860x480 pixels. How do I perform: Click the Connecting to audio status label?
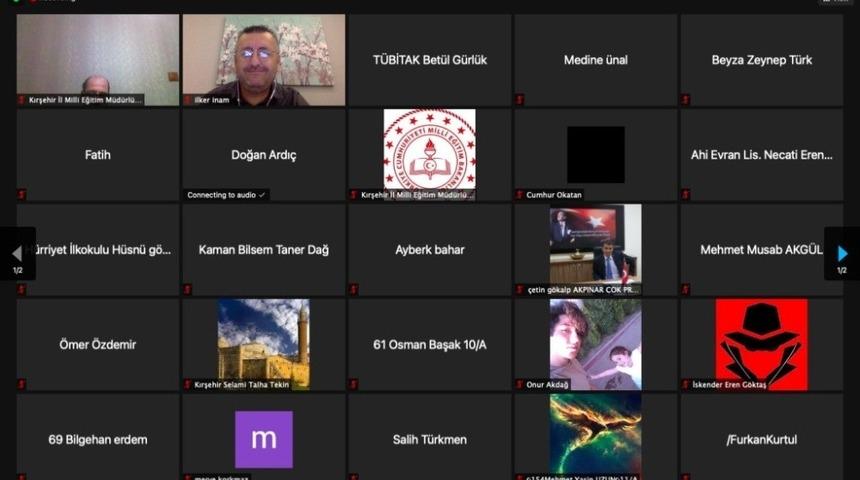point(226,195)
